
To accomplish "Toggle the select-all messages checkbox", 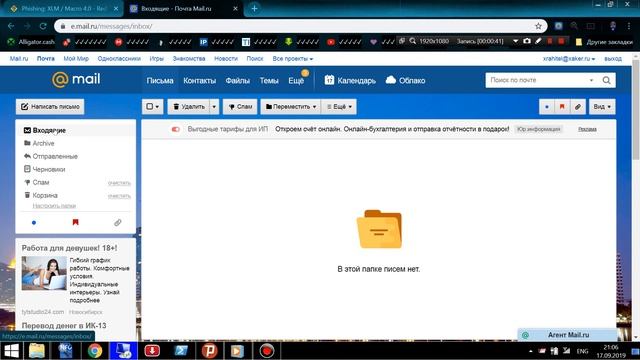I will pyautogui.click(x=149, y=107).
